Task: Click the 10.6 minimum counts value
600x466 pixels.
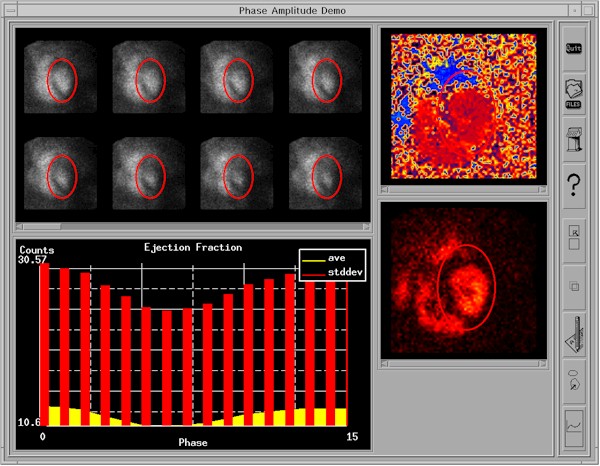Action: click(29, 422)
